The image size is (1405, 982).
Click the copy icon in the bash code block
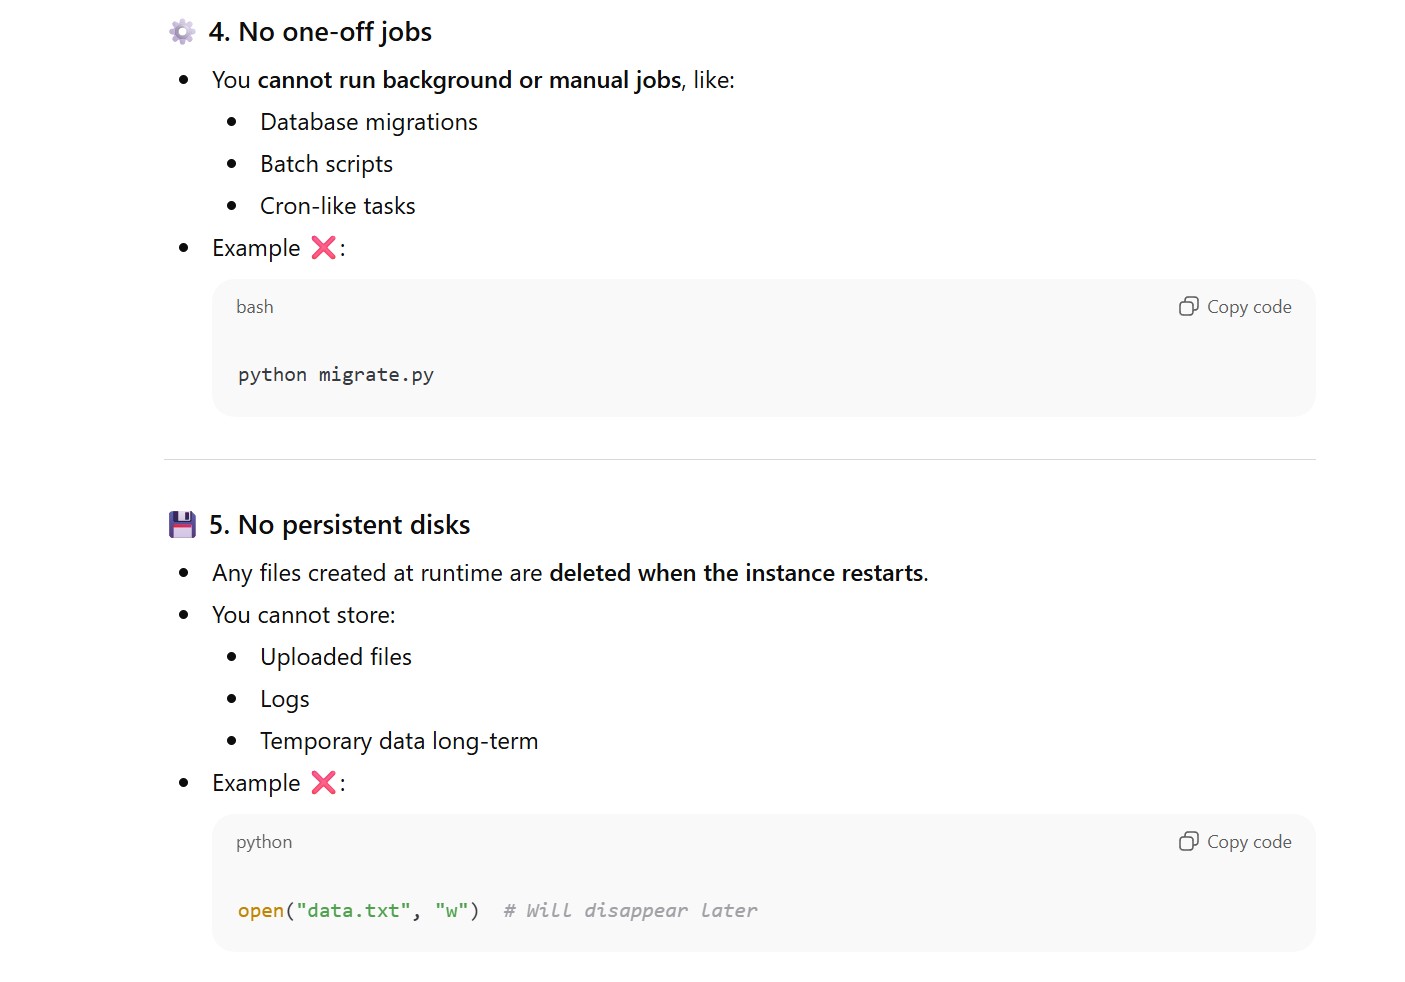pyautogui.click(x=1188, y=307)
